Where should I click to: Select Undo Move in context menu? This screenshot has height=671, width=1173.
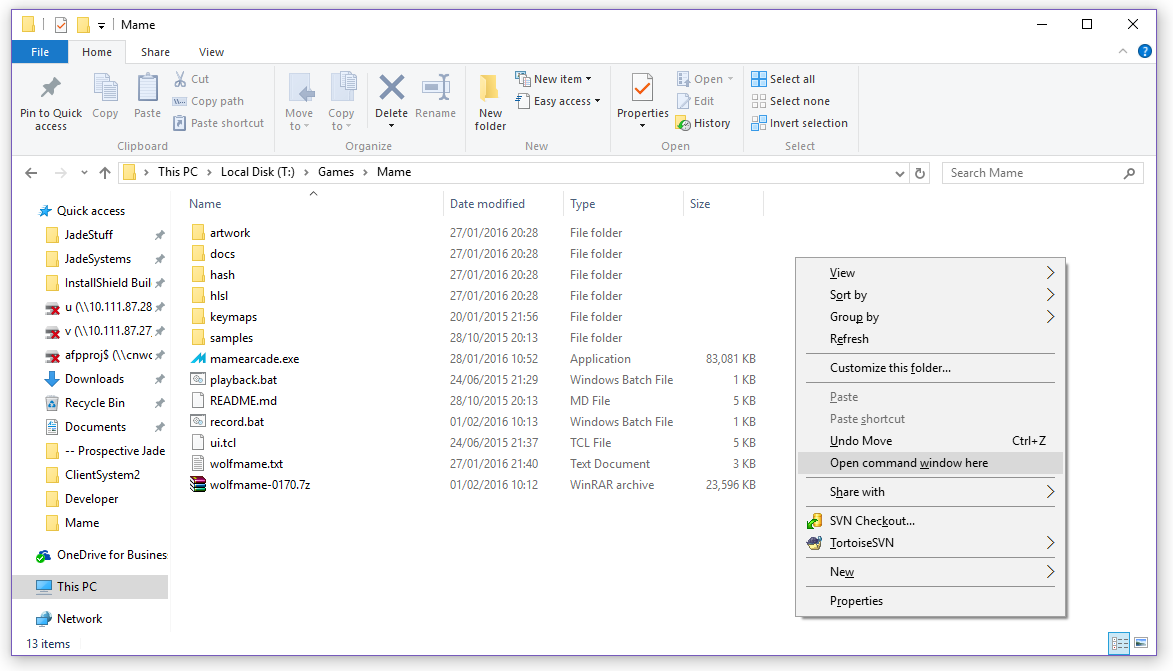(930, 441)
